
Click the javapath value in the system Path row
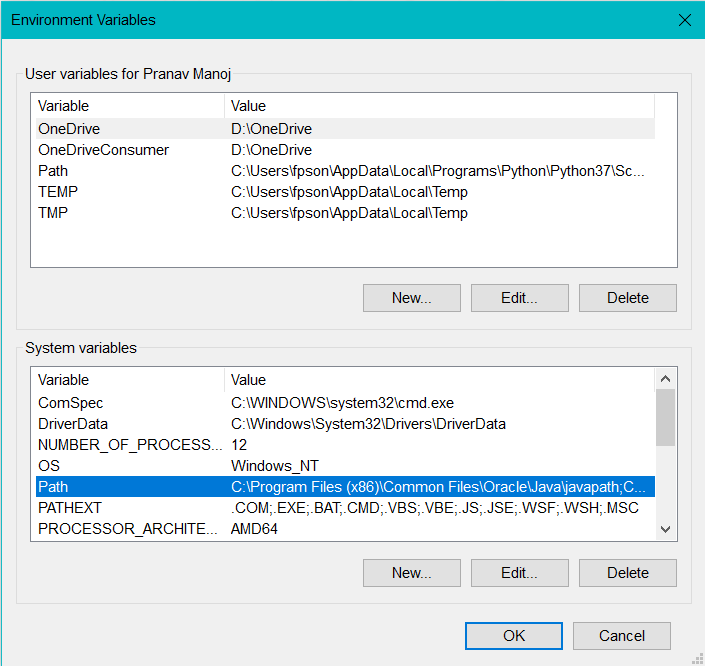(x=438, y=487)
